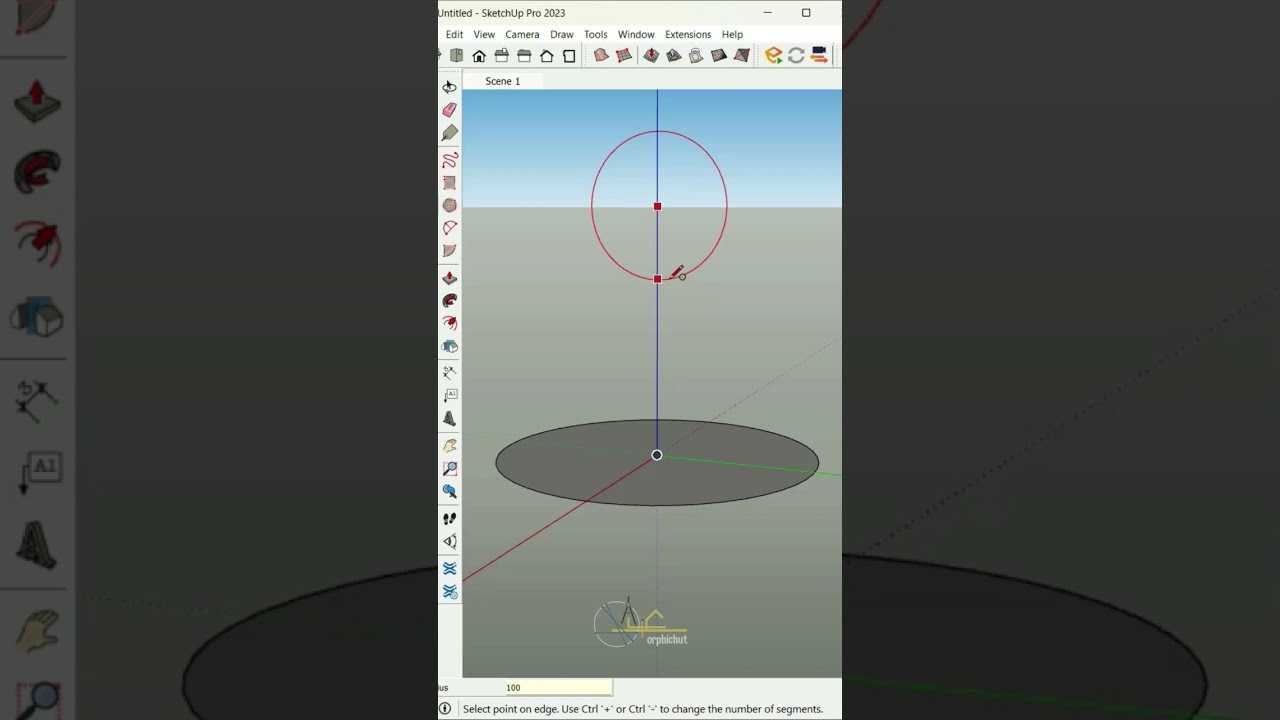The width and height of the screenshot is (1280, 720).
Task: Switch to the Scene 1 tab
Action: pos(503,81)
